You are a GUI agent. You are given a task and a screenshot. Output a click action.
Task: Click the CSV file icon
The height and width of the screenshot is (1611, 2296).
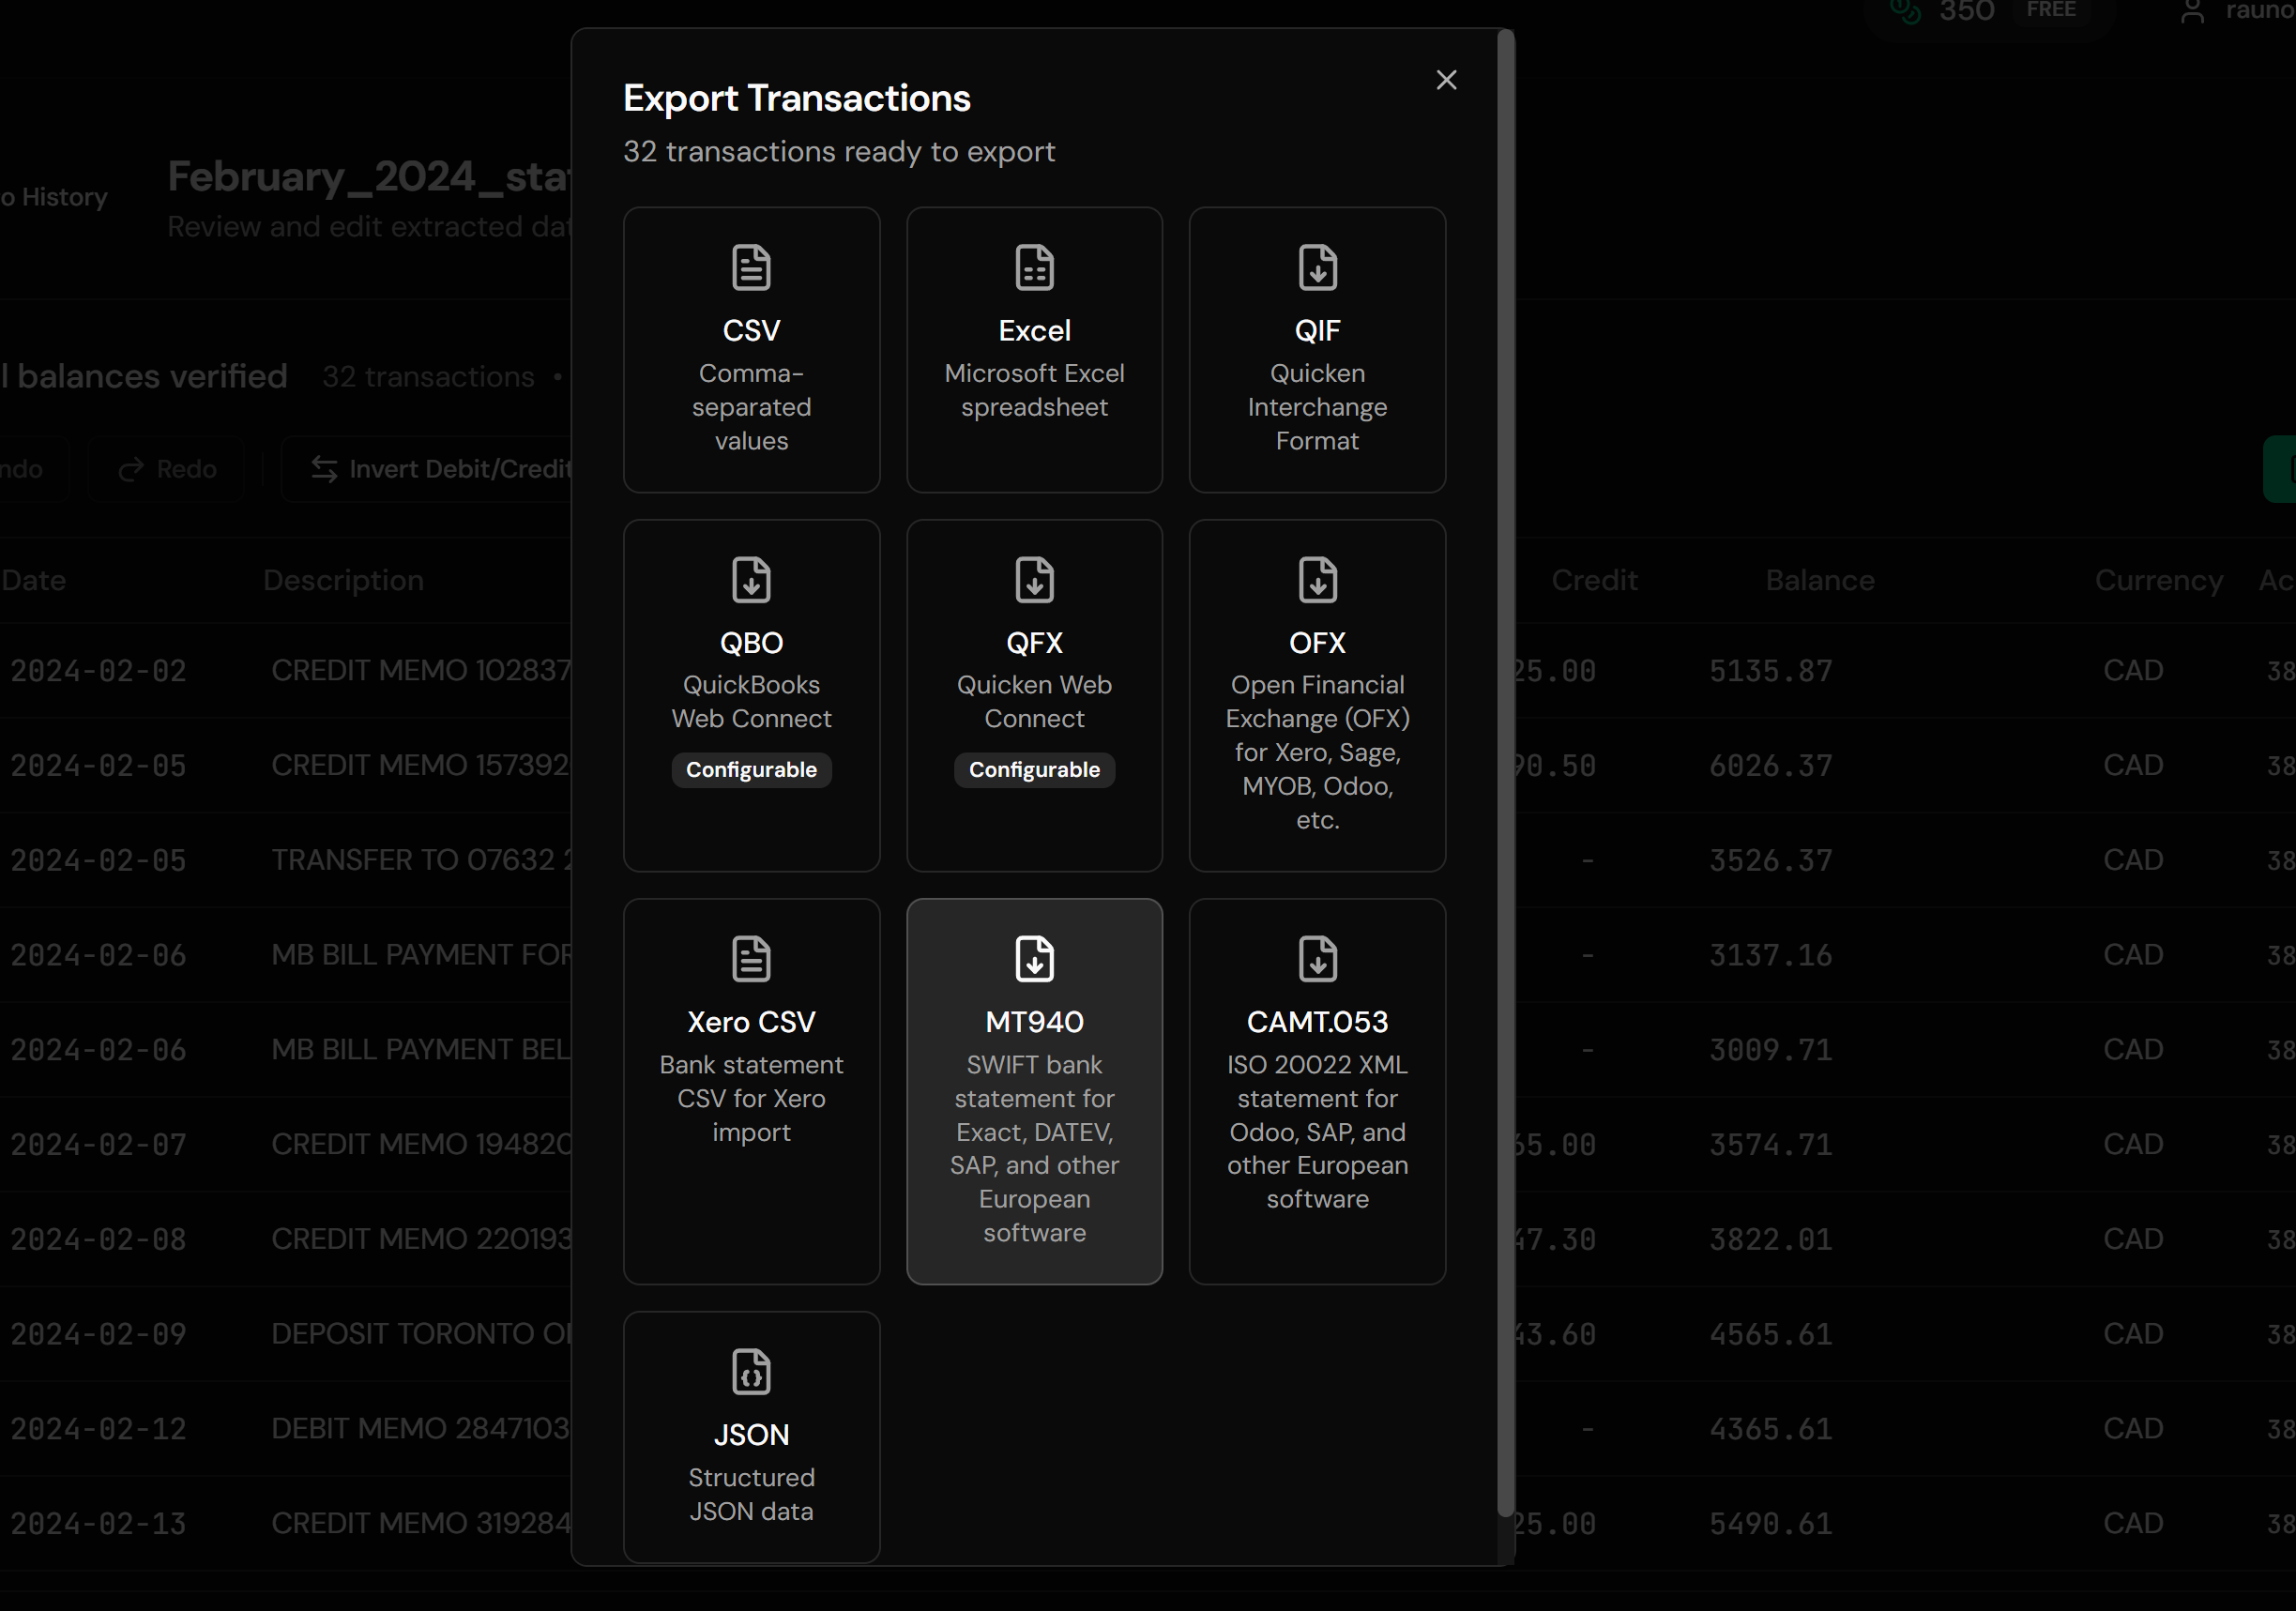pyautogui.click(x=751, y=267)
